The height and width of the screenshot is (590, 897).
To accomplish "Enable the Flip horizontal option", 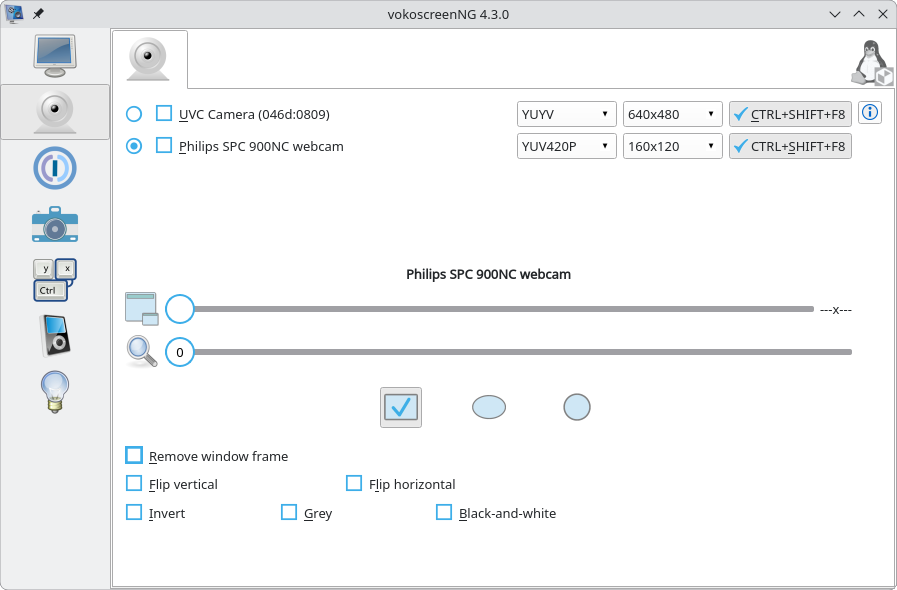I will [354, 484].
